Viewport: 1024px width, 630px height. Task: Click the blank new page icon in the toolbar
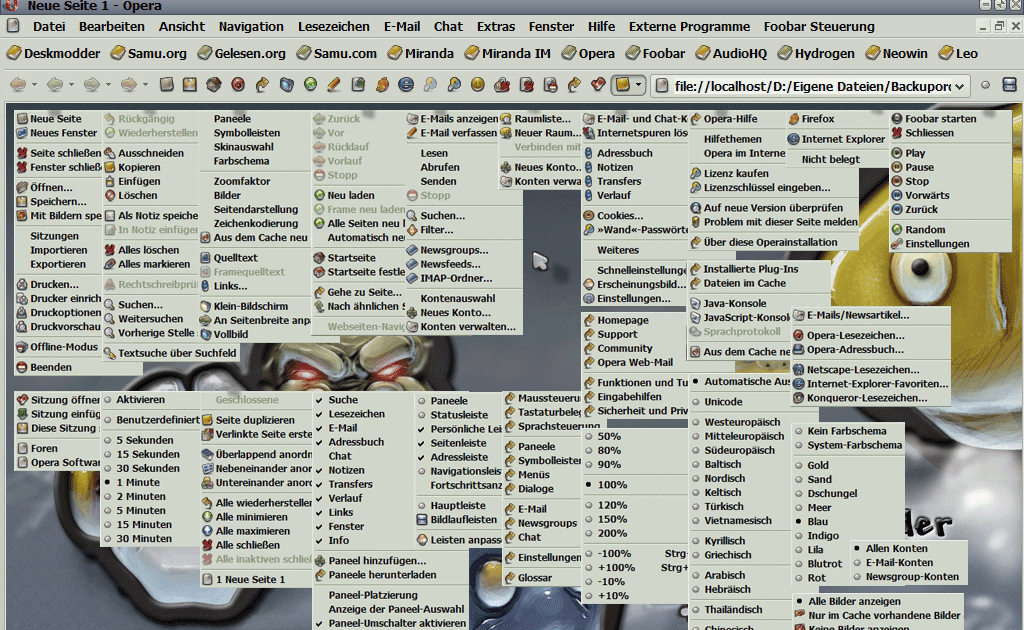point(167,85)
